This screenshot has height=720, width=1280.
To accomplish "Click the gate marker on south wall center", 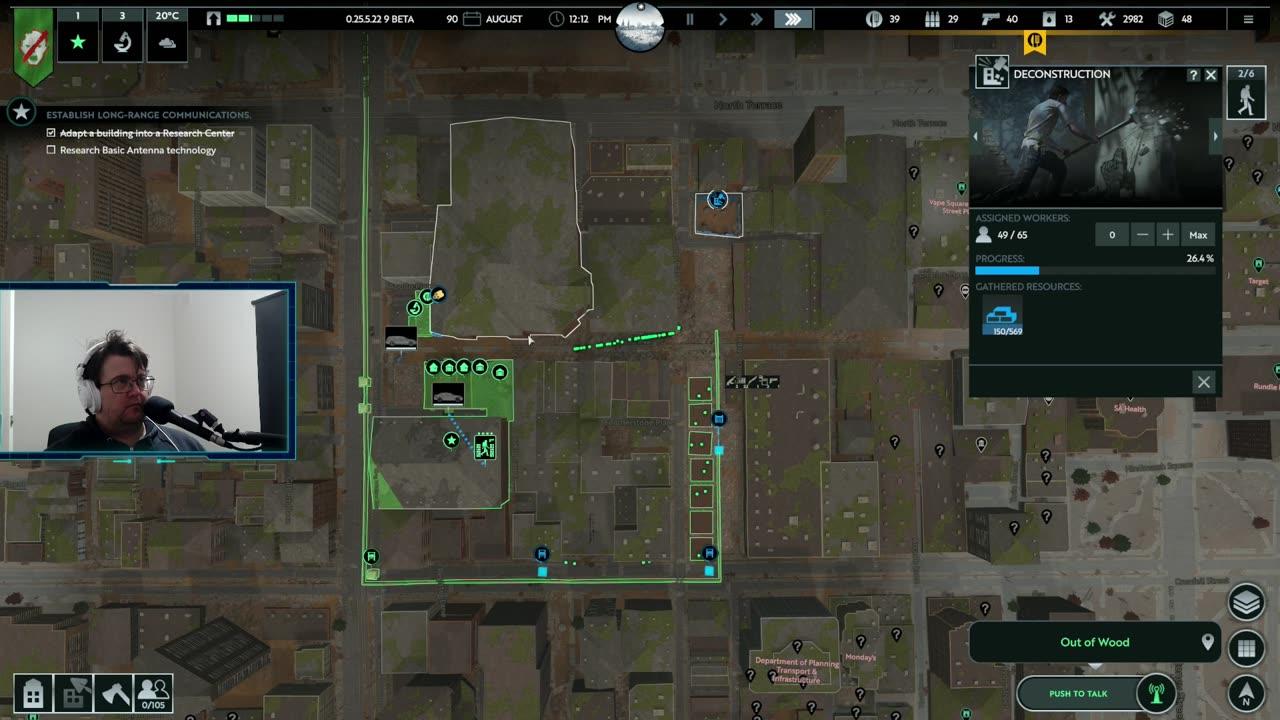I will click(541, 553).
